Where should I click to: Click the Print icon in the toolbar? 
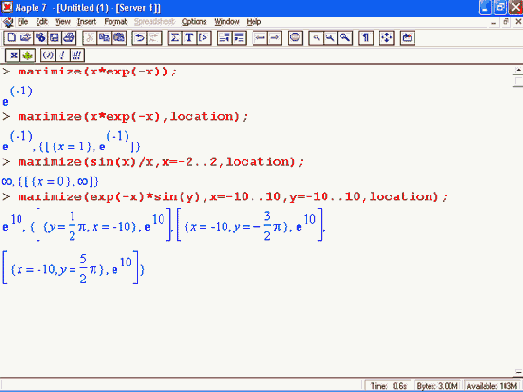pyautogui.click(x=69, y=38)
